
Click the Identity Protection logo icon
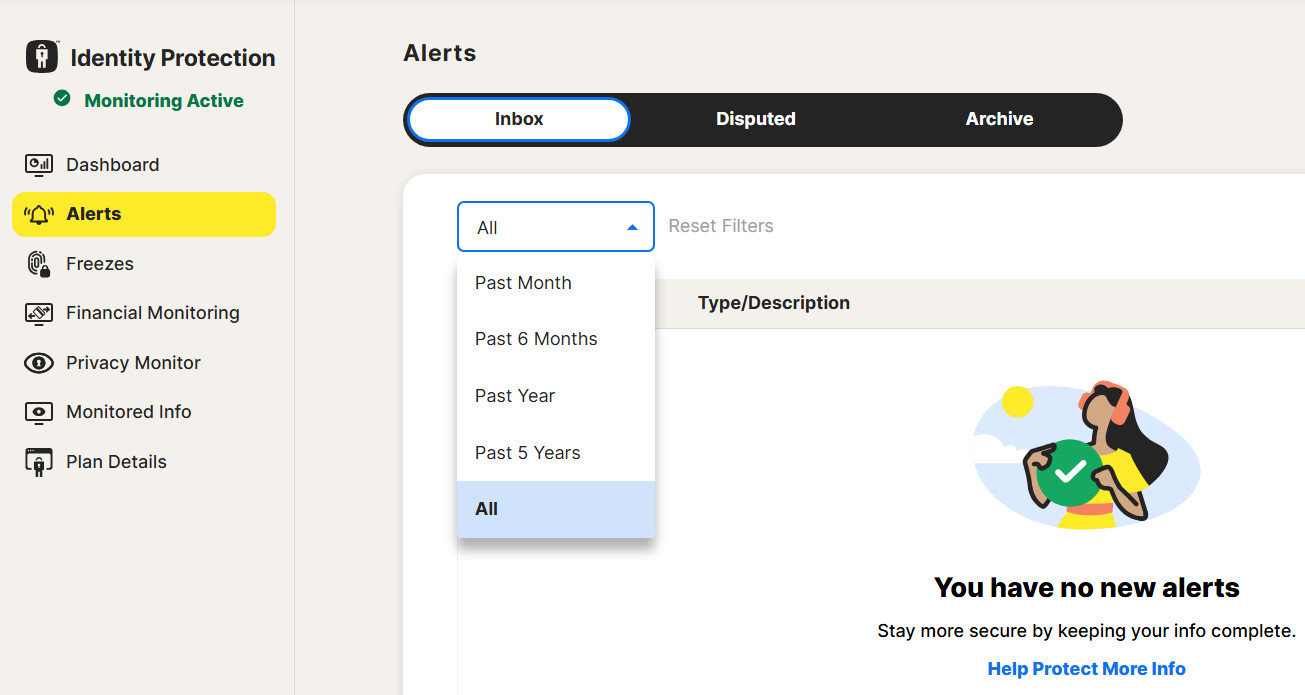point(42,57)
